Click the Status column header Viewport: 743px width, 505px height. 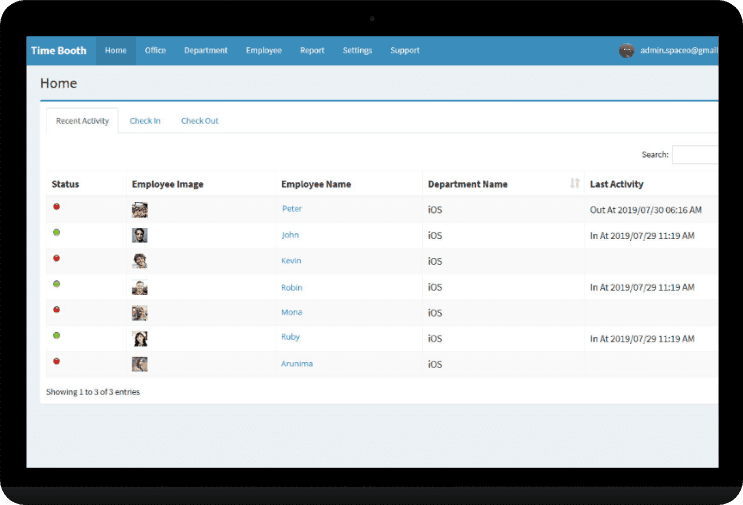[65, 184]
